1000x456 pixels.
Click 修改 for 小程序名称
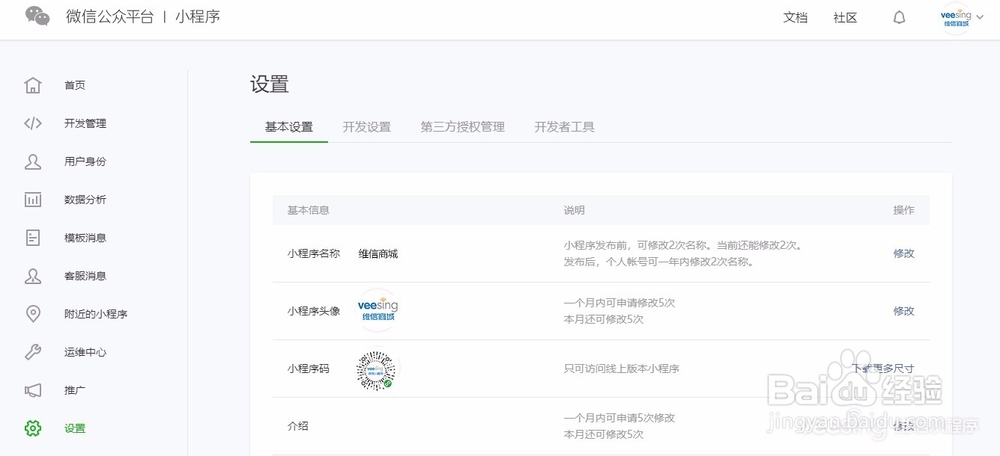tap(903, 253)
